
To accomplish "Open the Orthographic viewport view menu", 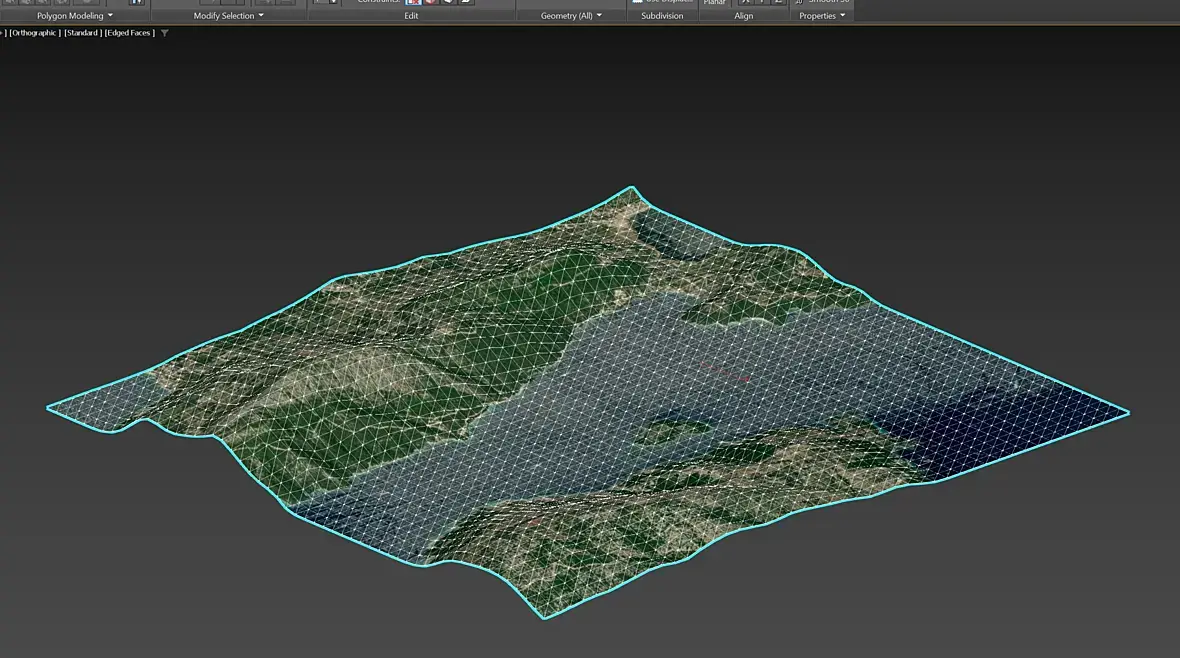I will tap(35, 33).
